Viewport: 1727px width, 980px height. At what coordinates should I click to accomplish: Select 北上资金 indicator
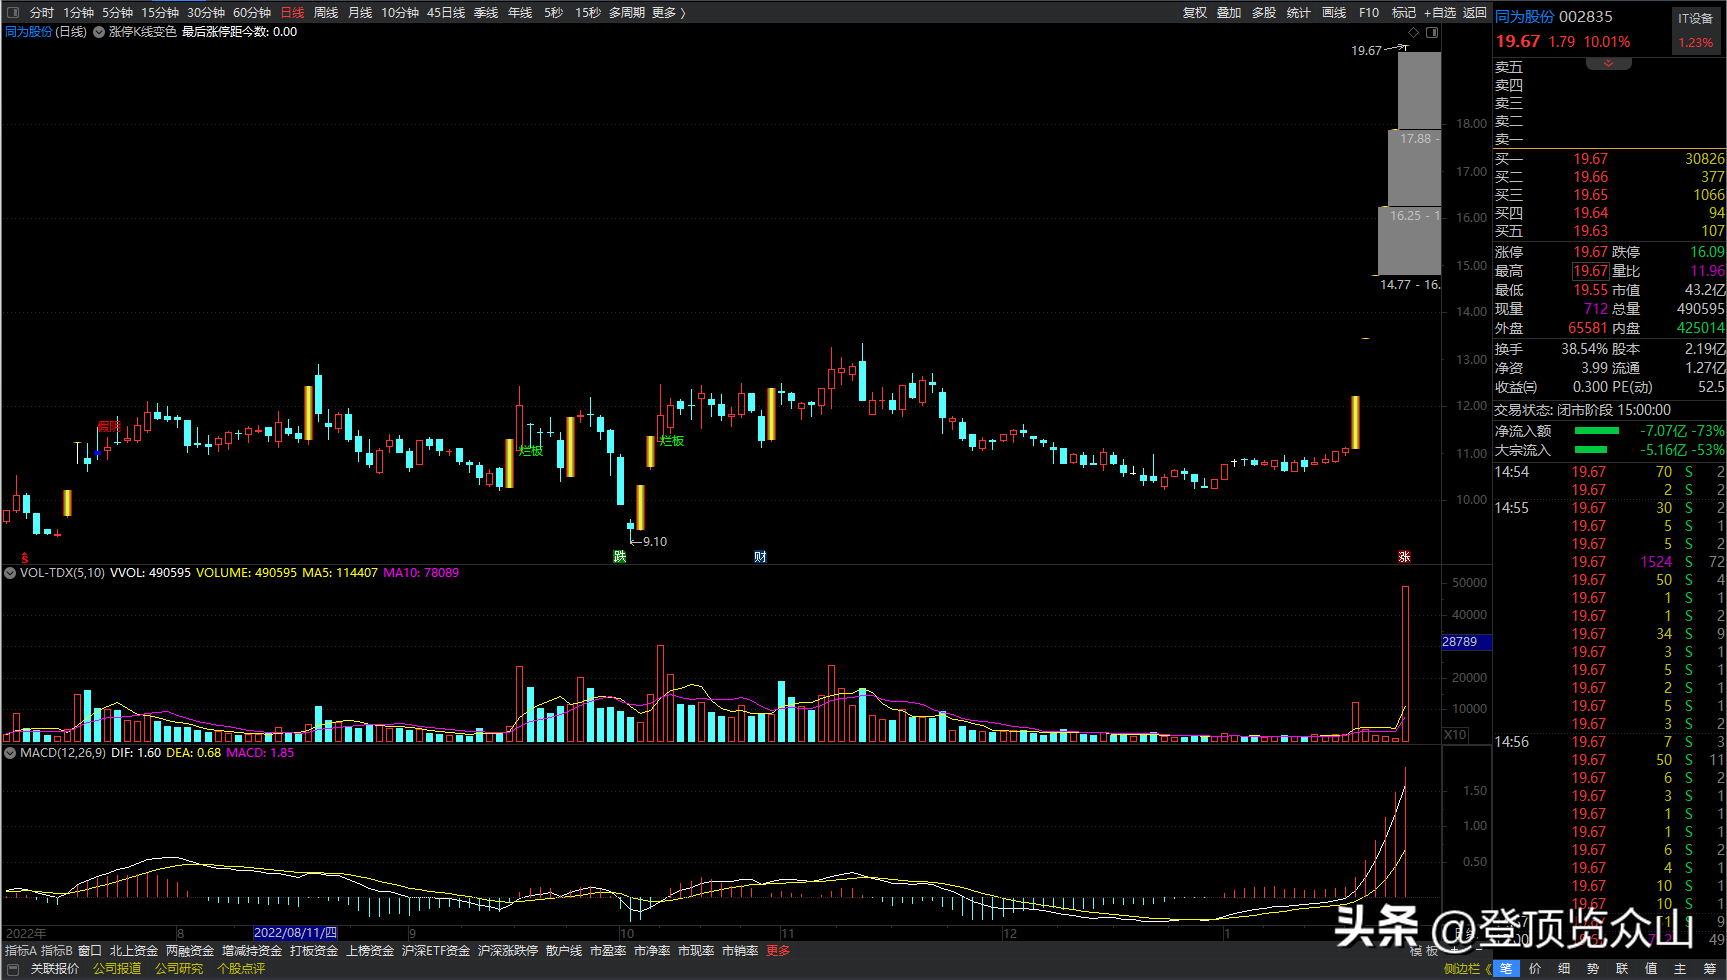point(134,951)
